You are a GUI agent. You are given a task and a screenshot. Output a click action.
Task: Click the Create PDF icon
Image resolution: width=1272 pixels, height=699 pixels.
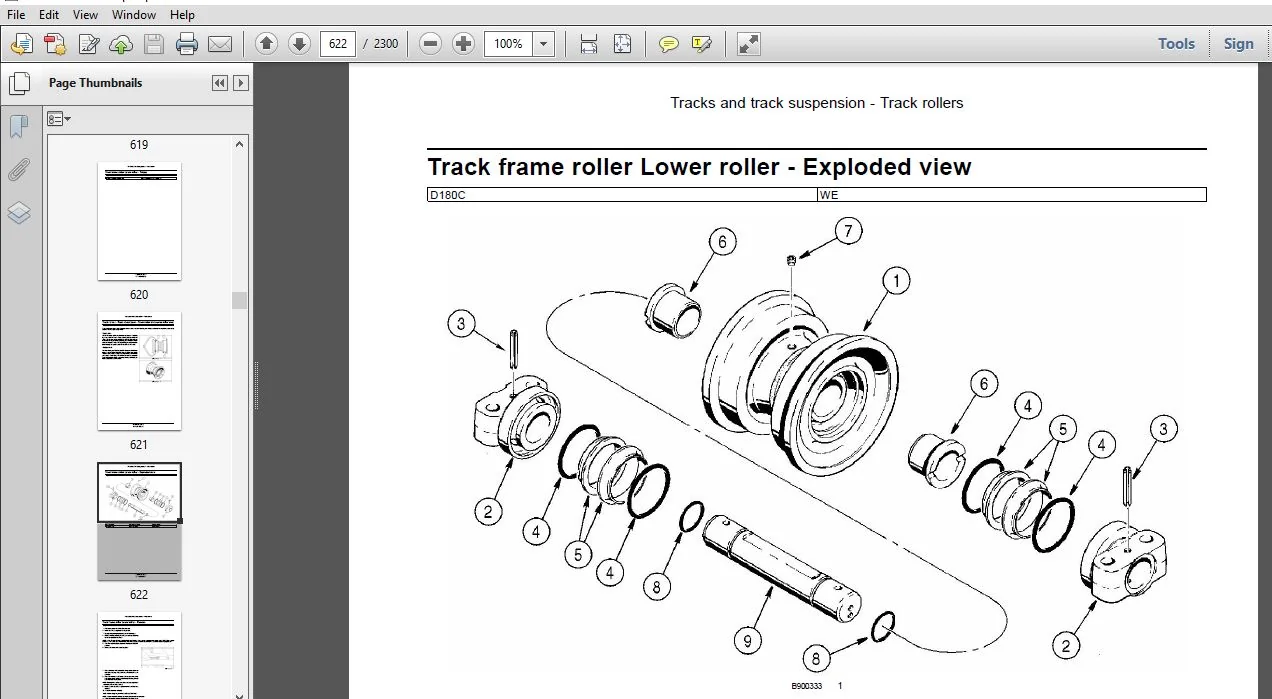point(55,44)
